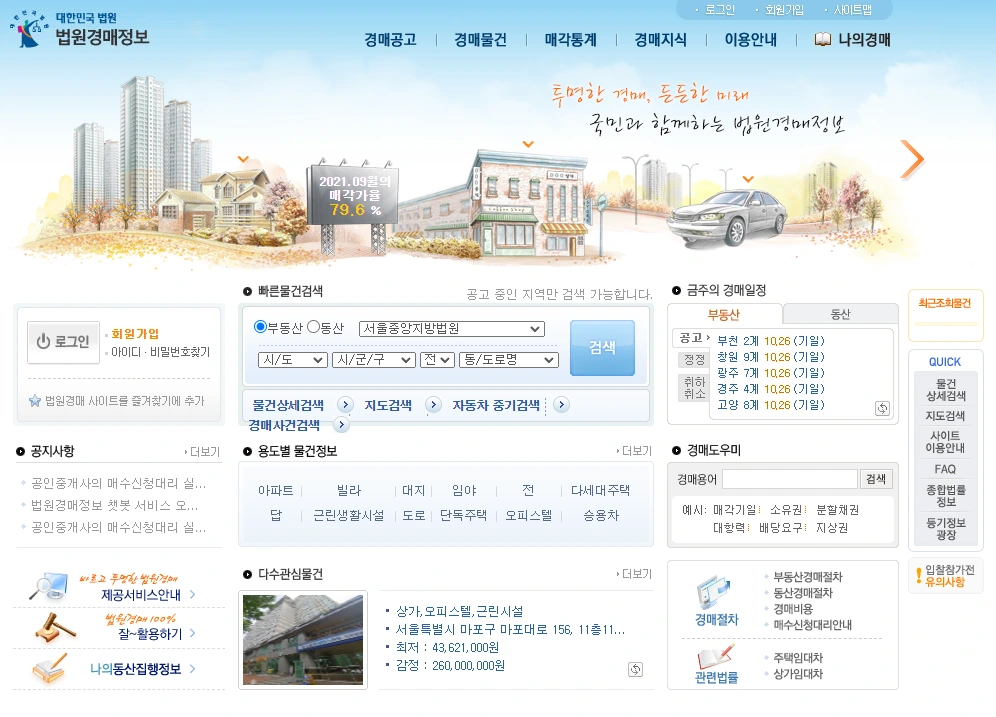The height and width of the screenshot is (717, 996).
Task: Open the 시/도 region dropdown
Action: point(292,360)
